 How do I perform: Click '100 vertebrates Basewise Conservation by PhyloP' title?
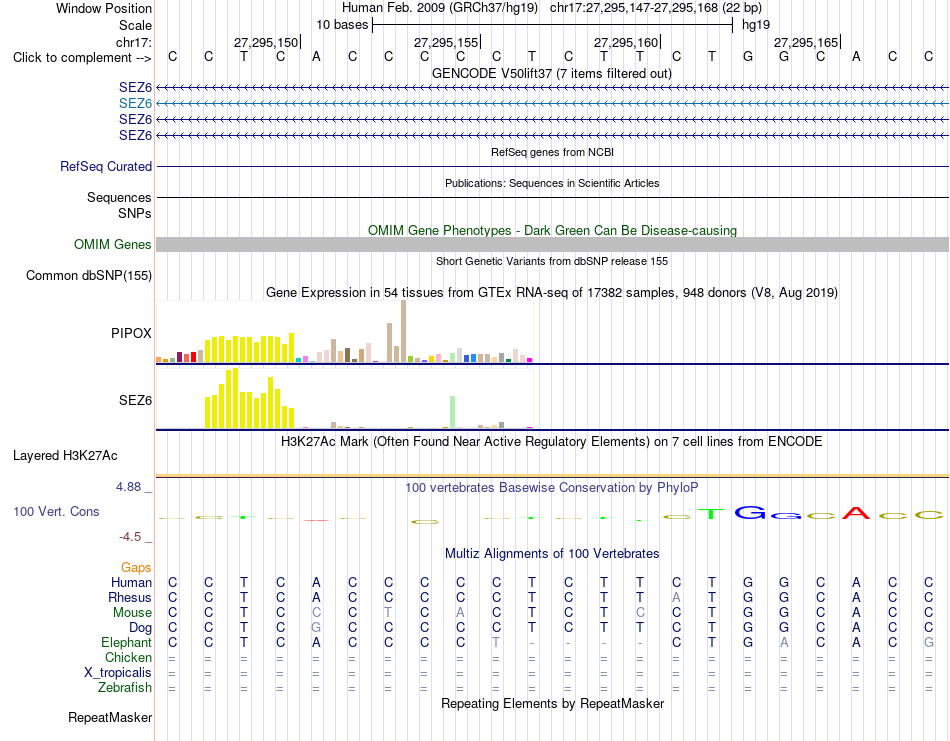(552, 487)
